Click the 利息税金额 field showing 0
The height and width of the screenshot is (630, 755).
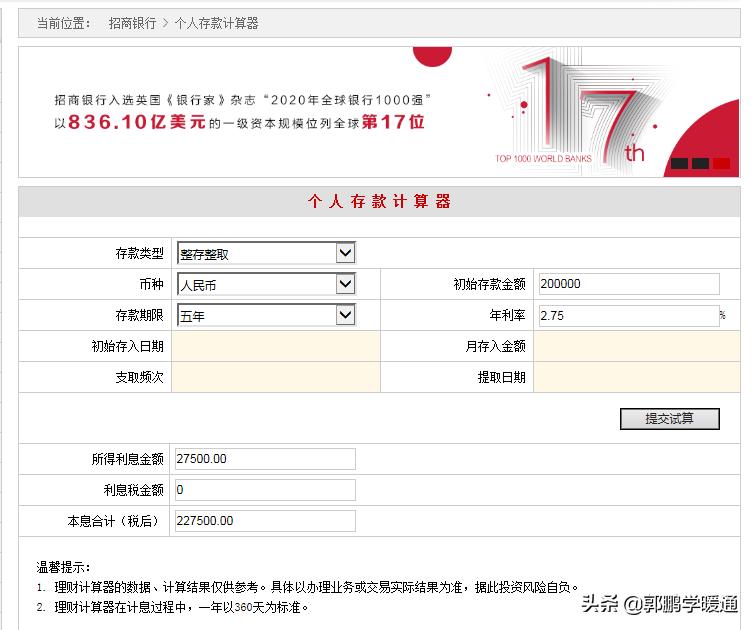(x=265, y=490)
